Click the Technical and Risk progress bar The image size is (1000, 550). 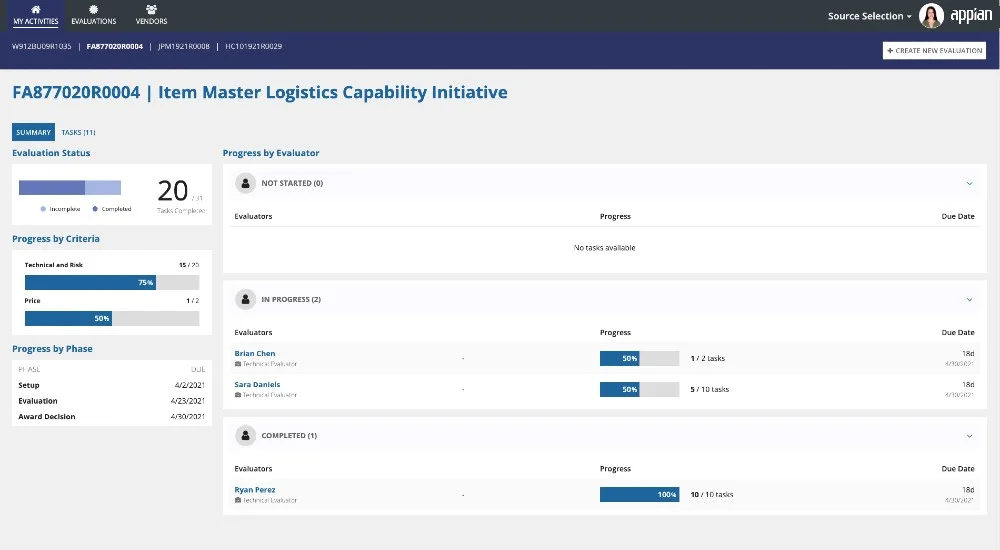click(112, 283)
